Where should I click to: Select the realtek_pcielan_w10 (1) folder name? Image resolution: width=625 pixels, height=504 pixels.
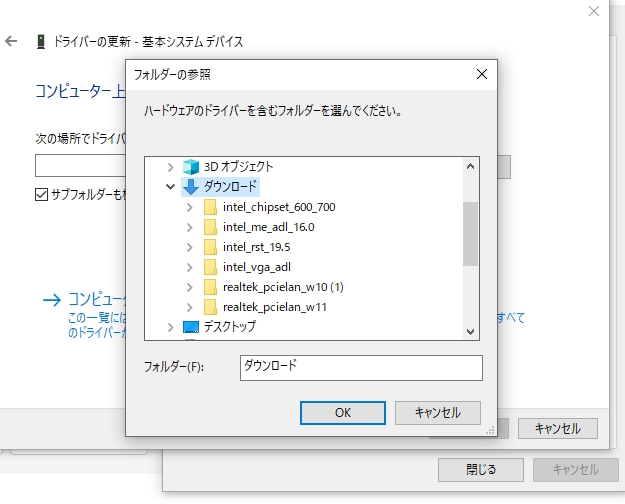coord(283,287)
